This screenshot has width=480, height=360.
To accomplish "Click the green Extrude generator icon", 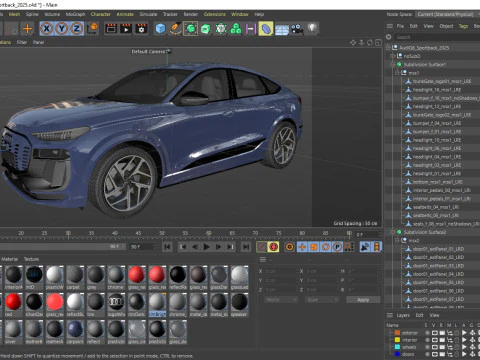I will [206, 29].
